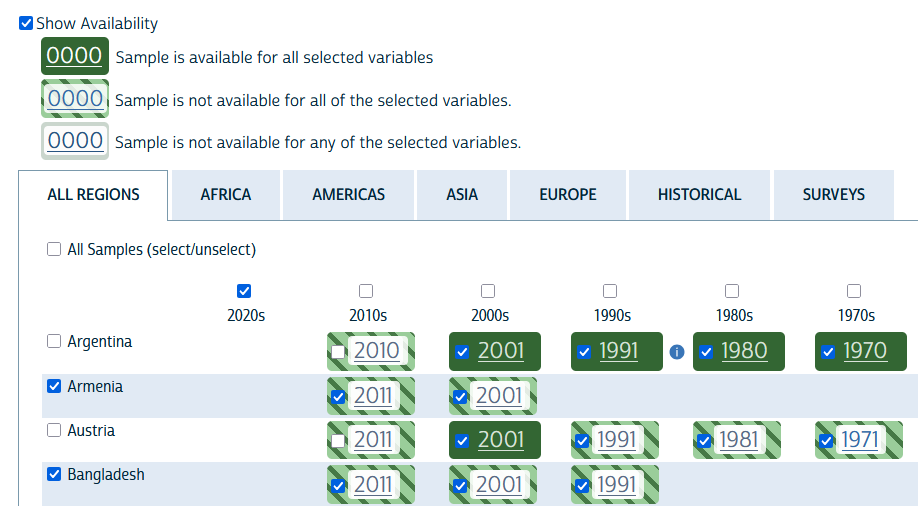The image size is (918, 506).
Task: Open the Bangladesh 2011 sample link
Action: click(372, 485)
